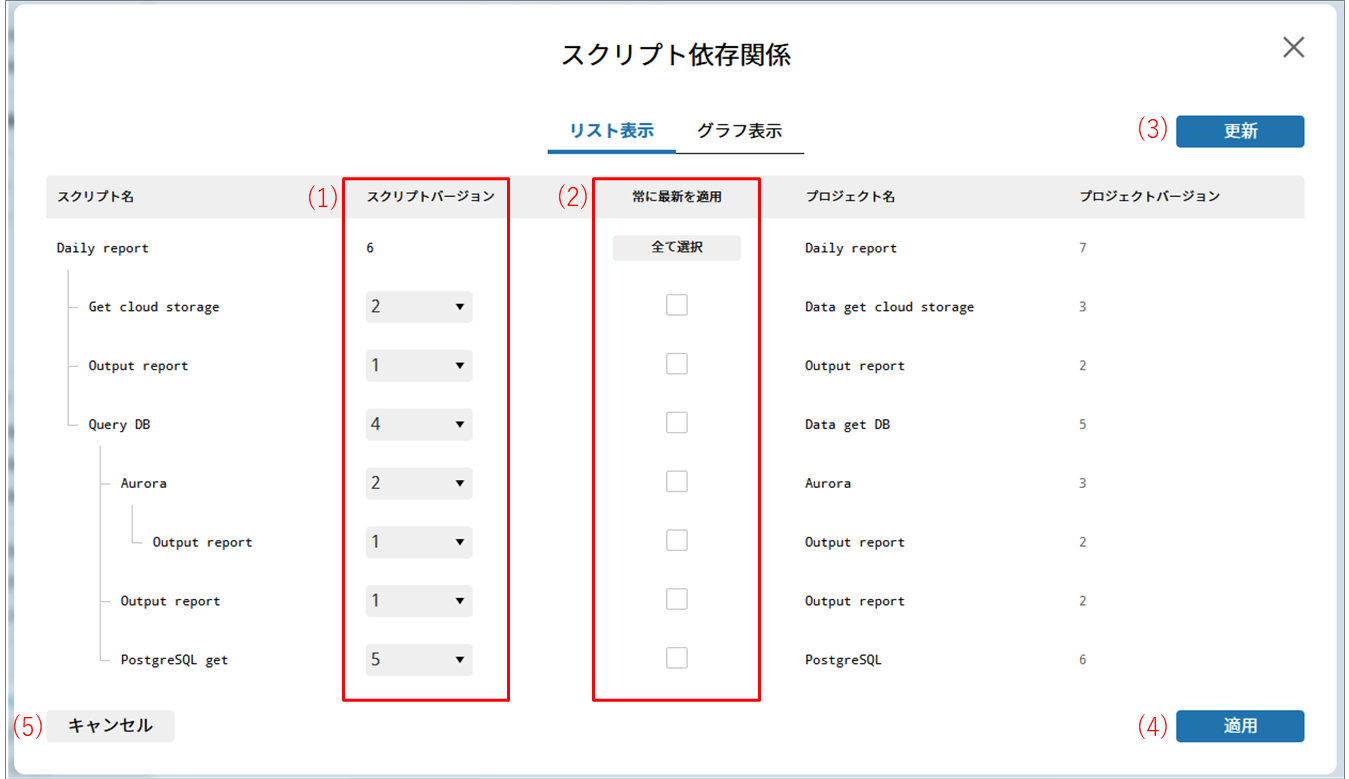Click the スクリプトバージョン column header
The height and width of the screenshot is (779, 1349).
[x=431, y=197]
